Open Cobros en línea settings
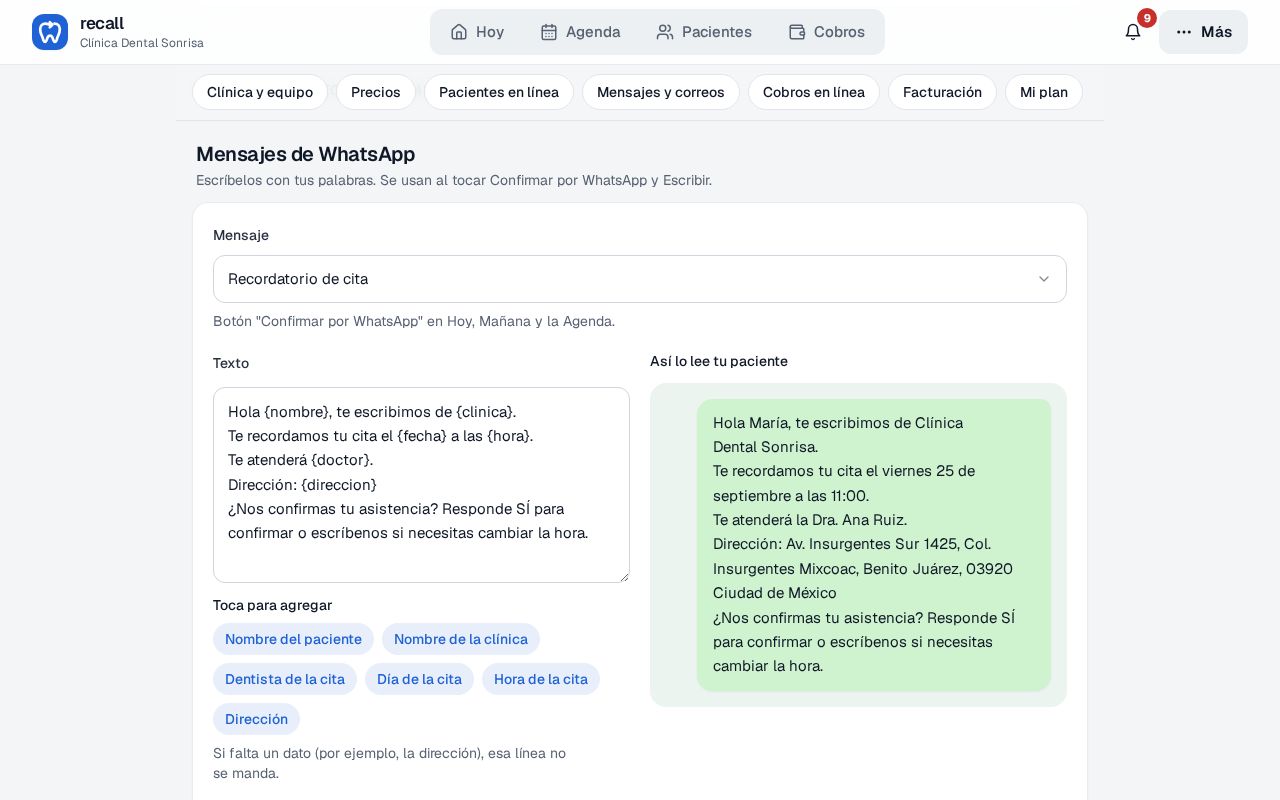 point(814,92)
